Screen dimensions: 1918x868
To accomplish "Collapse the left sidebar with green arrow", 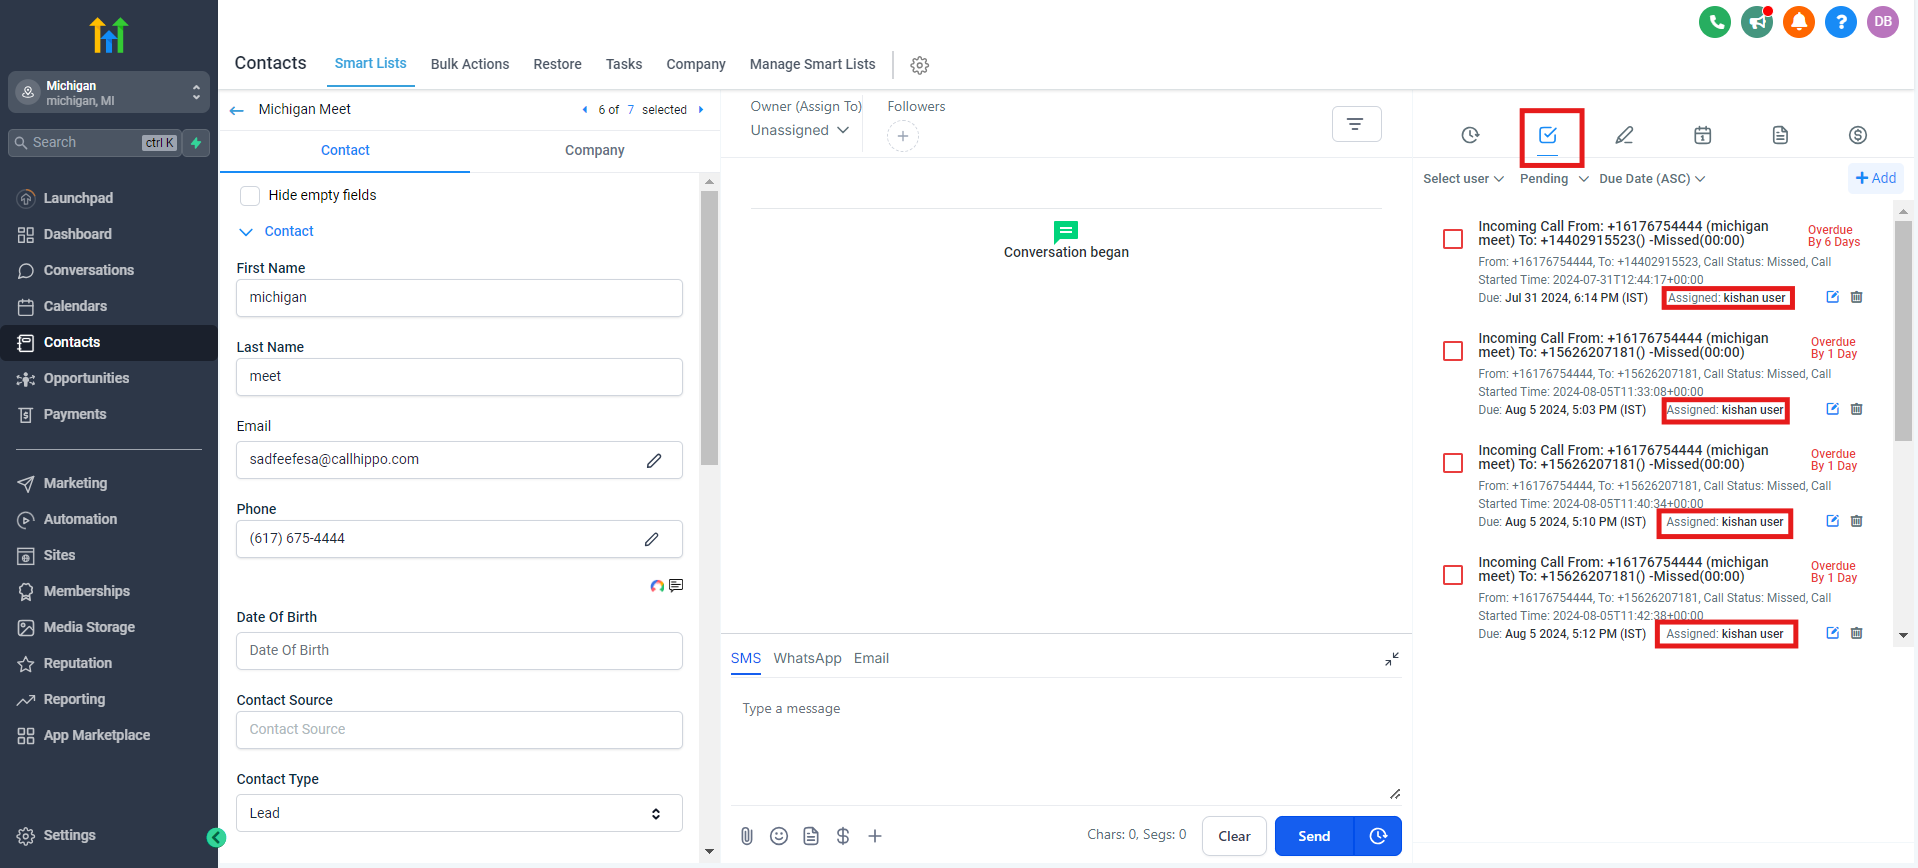I will coord(216,838).
